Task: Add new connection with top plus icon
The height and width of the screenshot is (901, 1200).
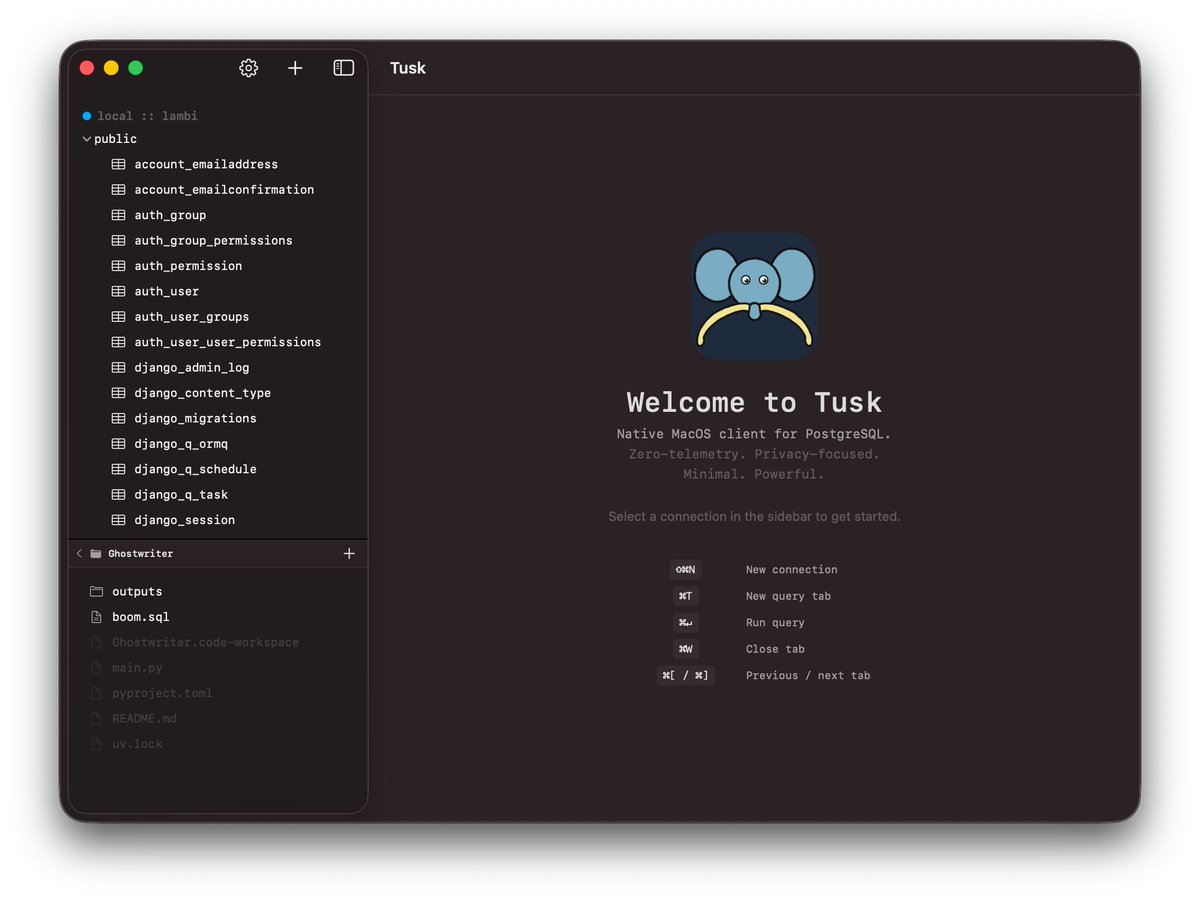Action: [x=295, y=68]
